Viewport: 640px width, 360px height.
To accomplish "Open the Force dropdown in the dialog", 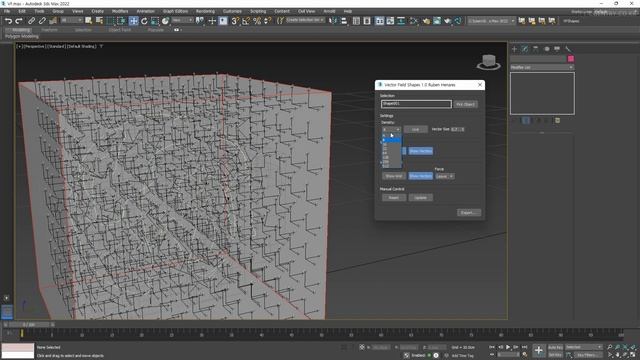I will pos(444,176).
